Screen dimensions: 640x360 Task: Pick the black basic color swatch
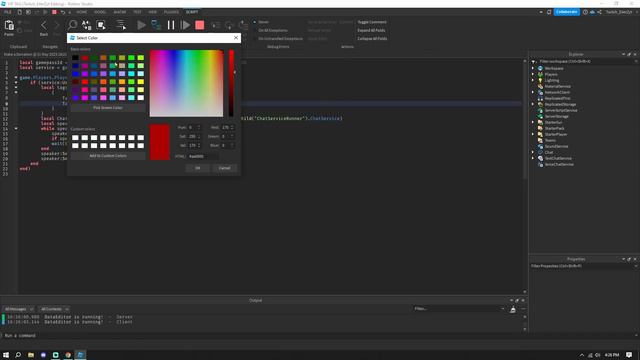75,58
